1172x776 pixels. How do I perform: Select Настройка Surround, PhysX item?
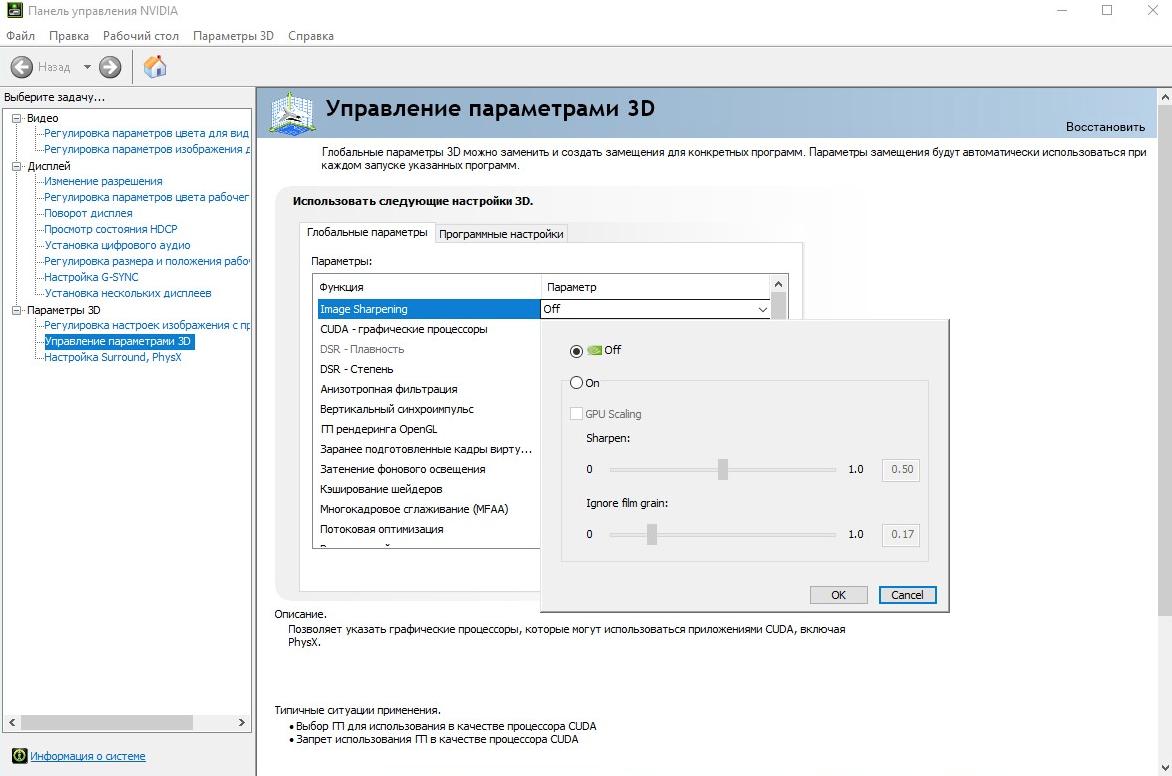click(113, 357)
